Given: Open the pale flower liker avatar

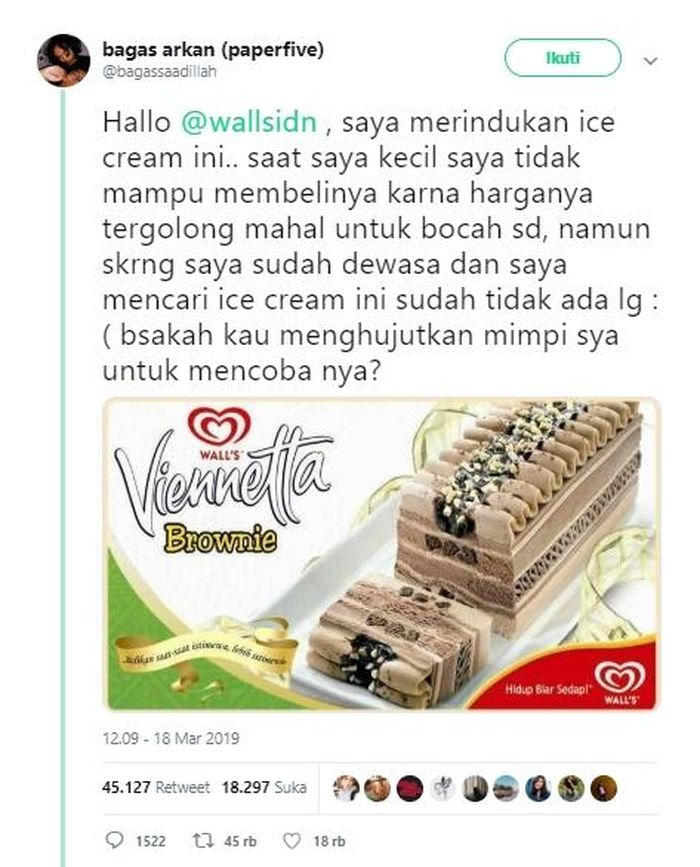Looking at the screenshot, I should pyautogui.click(x=443, y=788).
